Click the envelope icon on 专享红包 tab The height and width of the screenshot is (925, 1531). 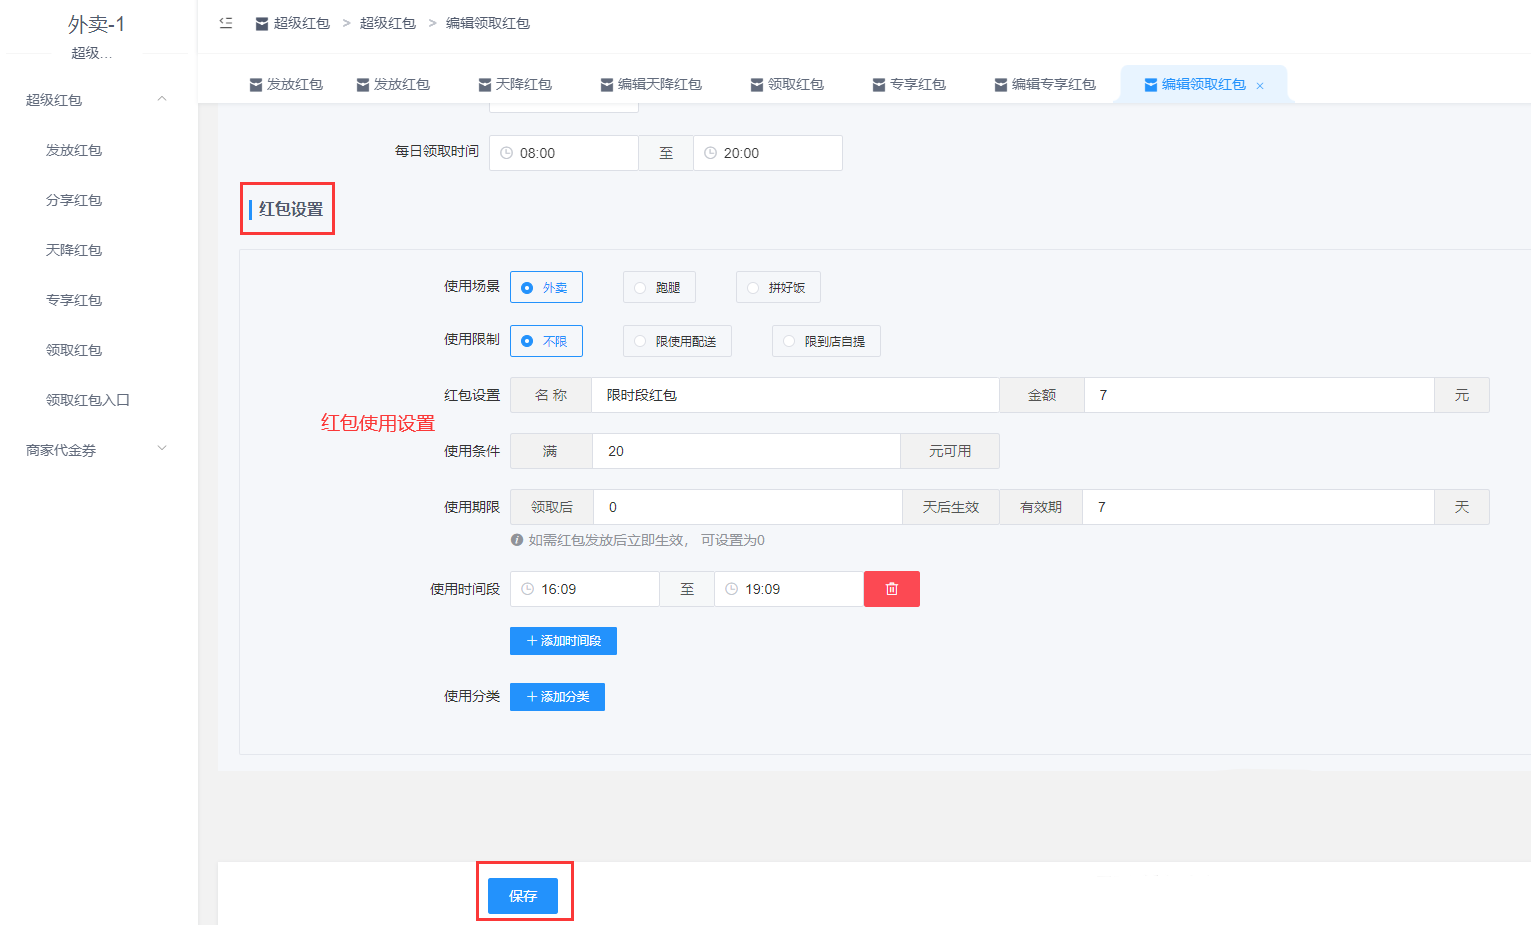click(x=879, y=85)
